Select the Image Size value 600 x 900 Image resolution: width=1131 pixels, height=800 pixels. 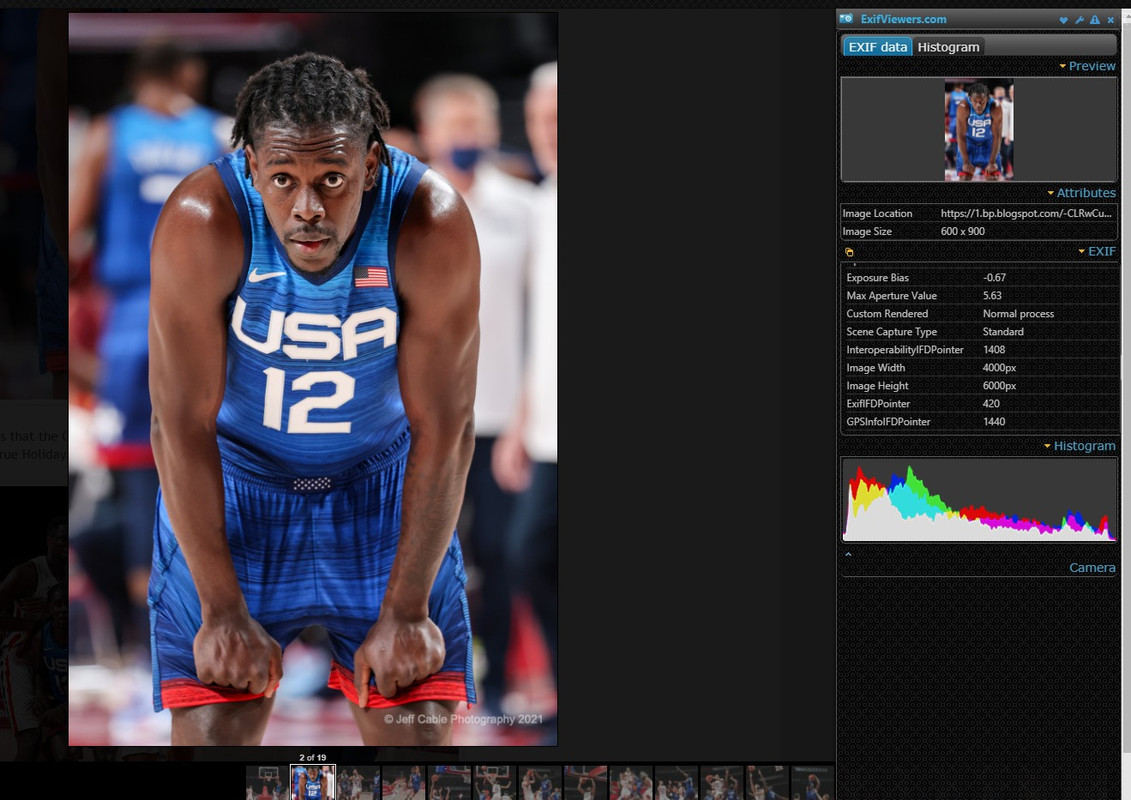click(962, 232)
